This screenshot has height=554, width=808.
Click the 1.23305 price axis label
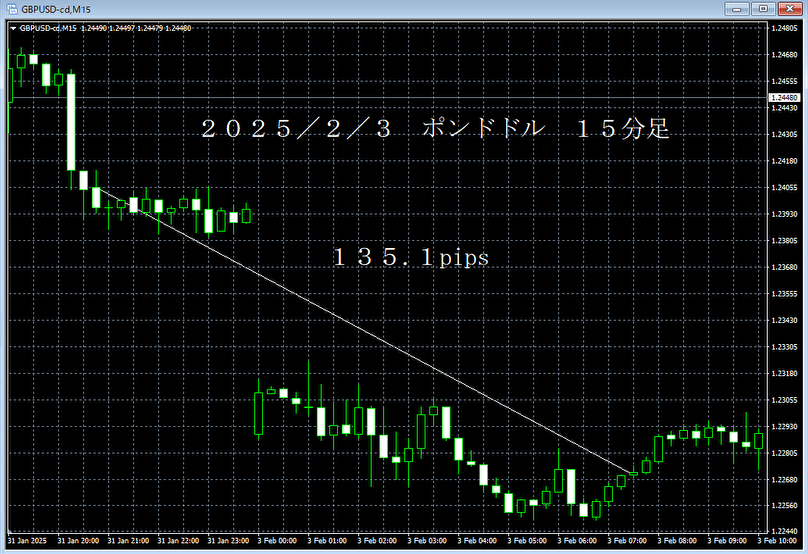(x=784, y=347)
